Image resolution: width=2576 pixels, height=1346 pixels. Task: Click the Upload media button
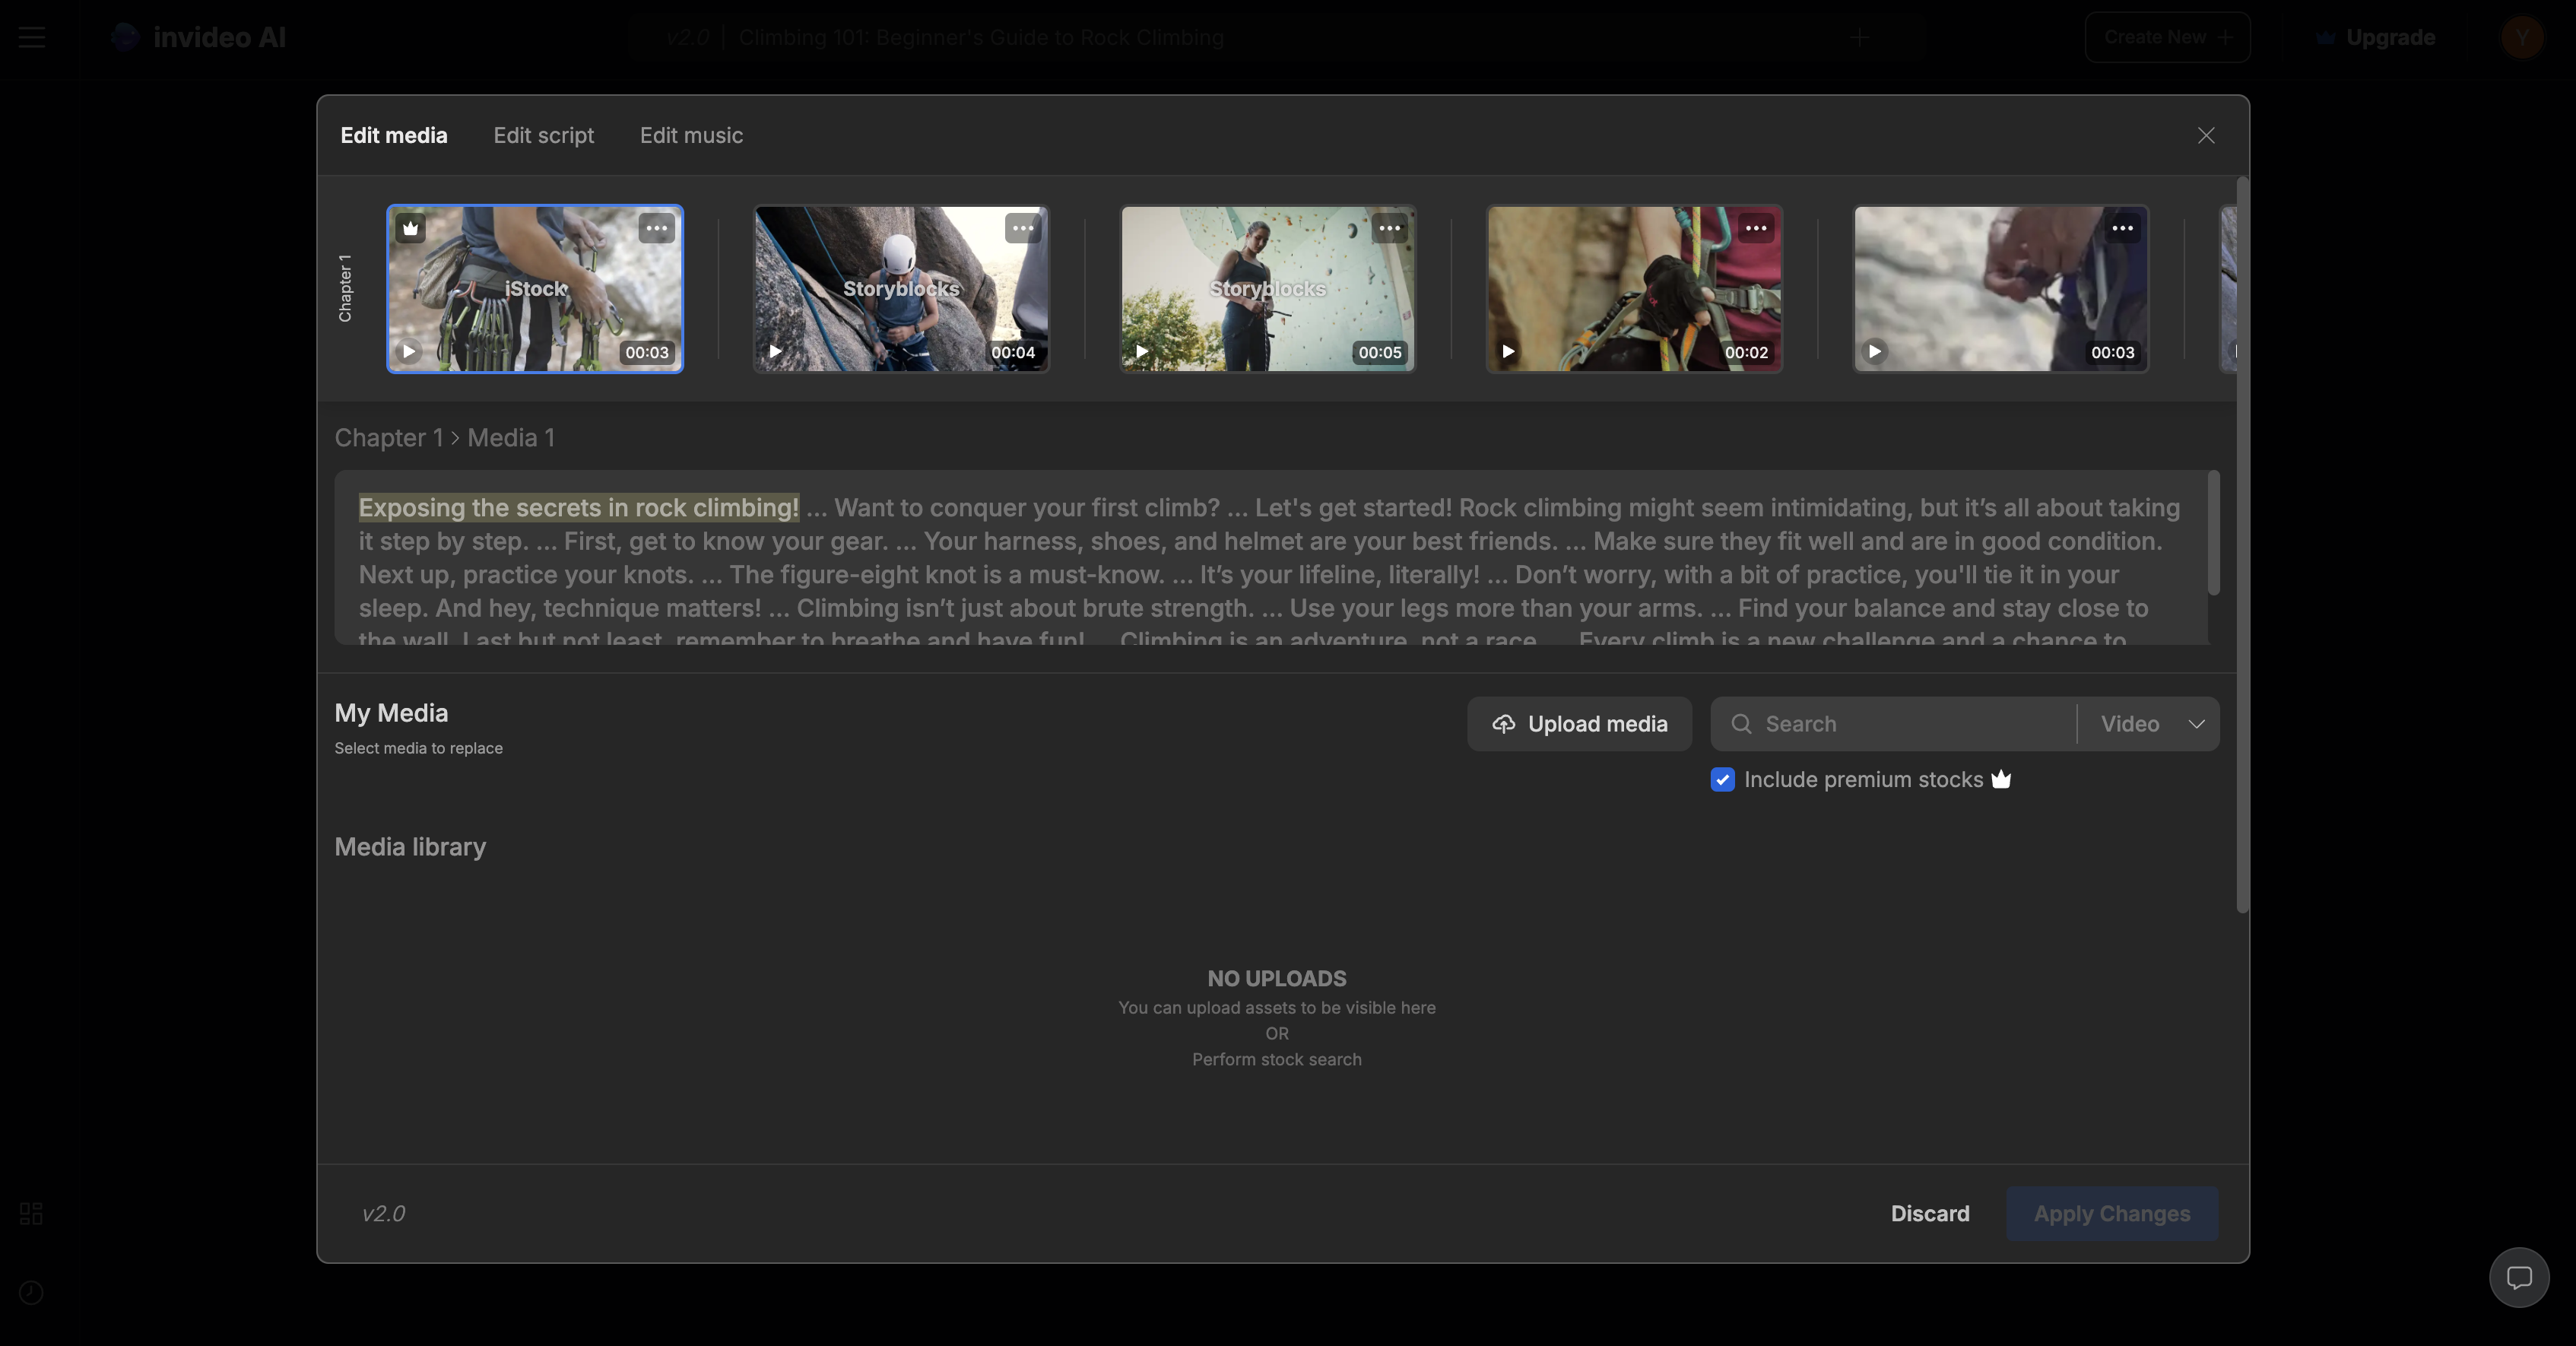point(1579,722)
